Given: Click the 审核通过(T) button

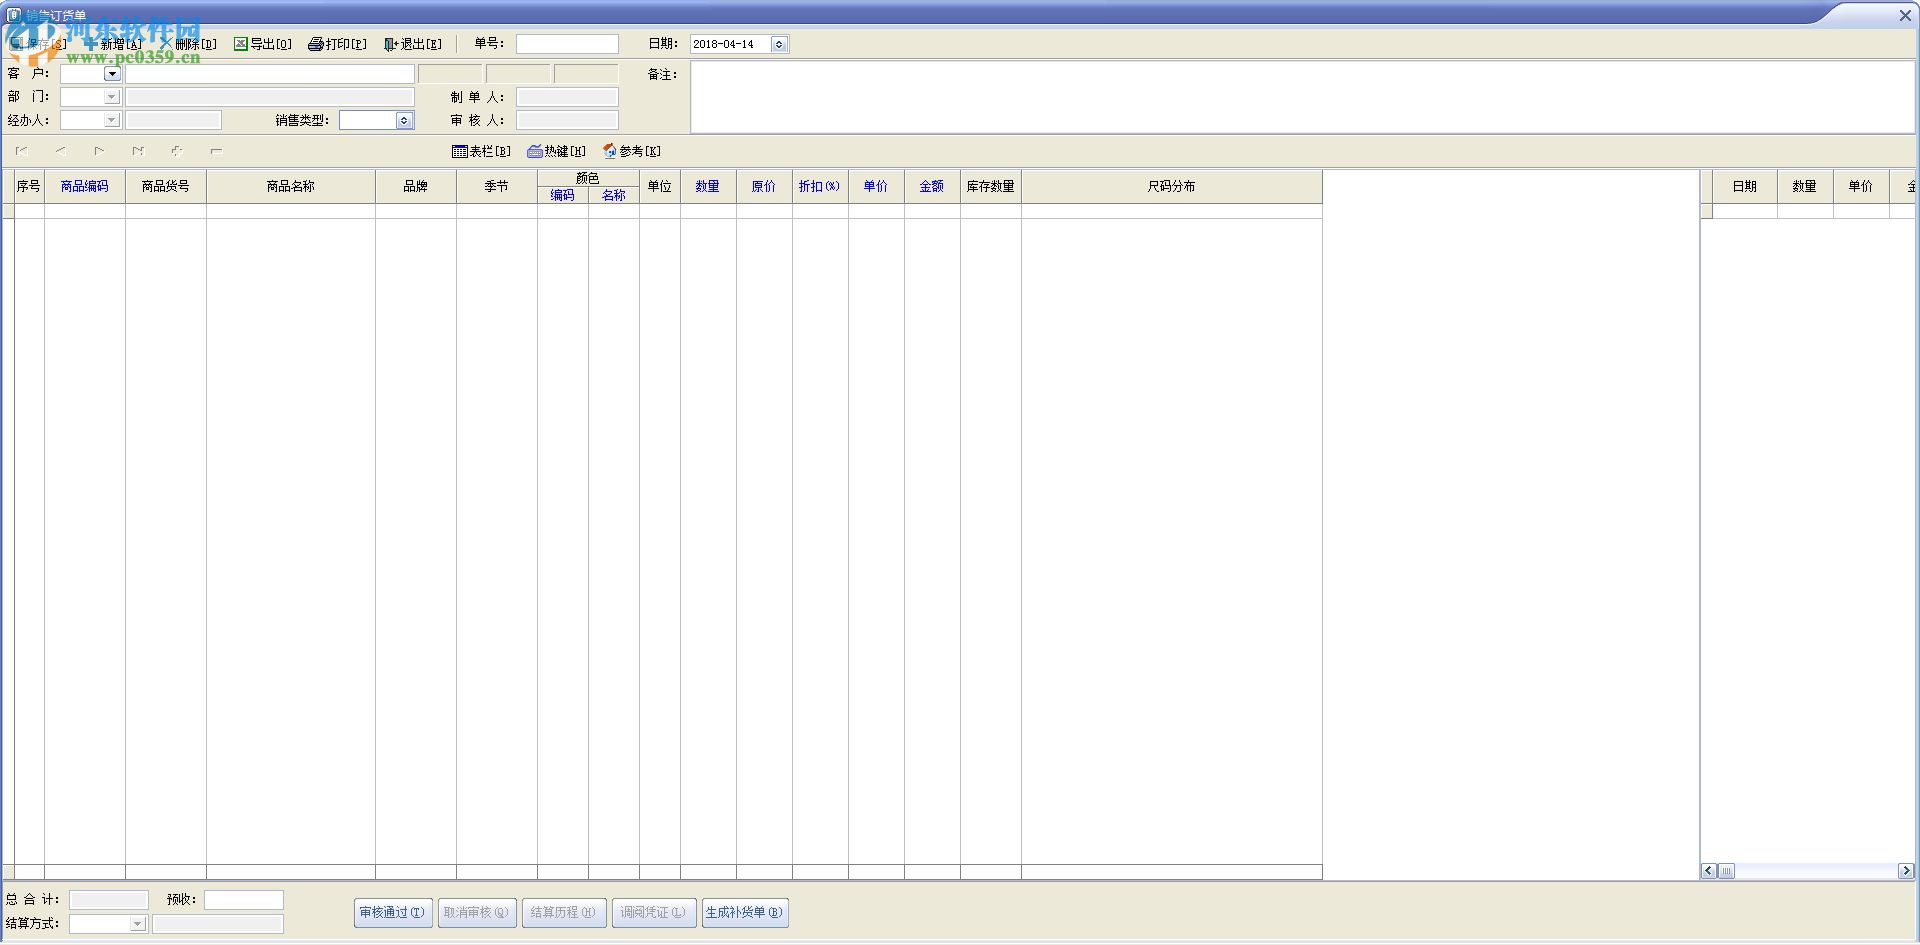Looking at the screenshot, I should [393, 913].
